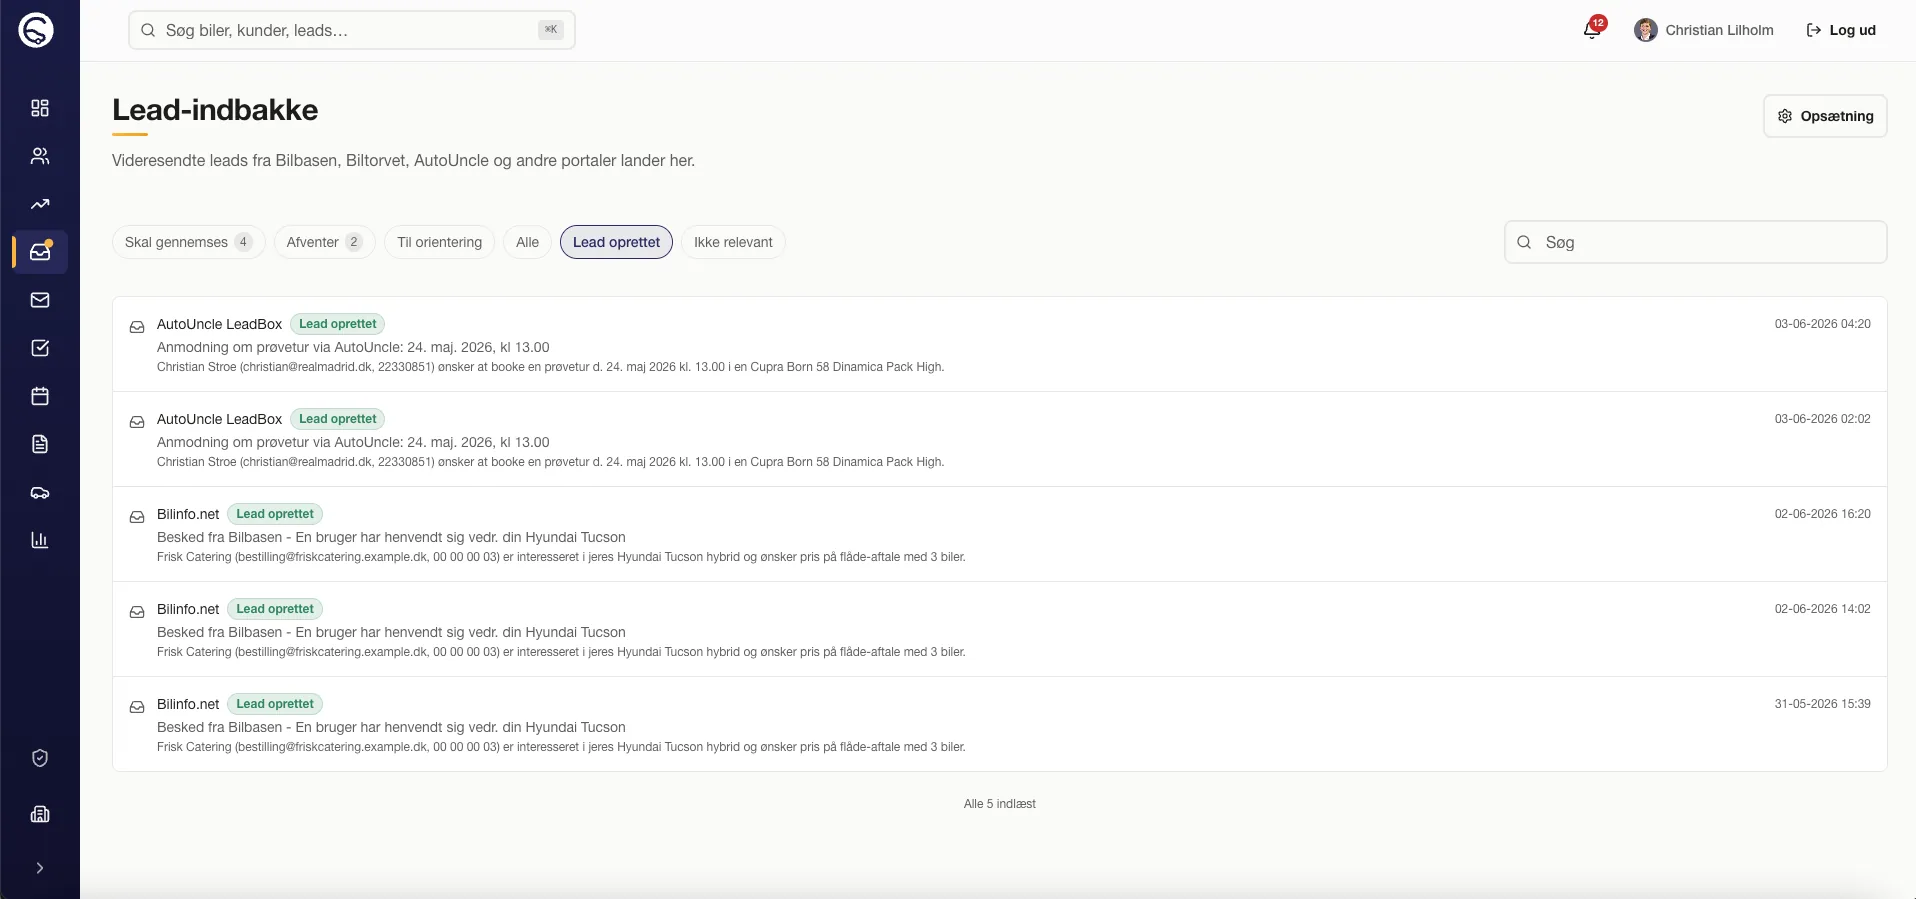Select the Til orientering filter tab
This screenshot has width=1916, height=899.
tap(439, 242)
